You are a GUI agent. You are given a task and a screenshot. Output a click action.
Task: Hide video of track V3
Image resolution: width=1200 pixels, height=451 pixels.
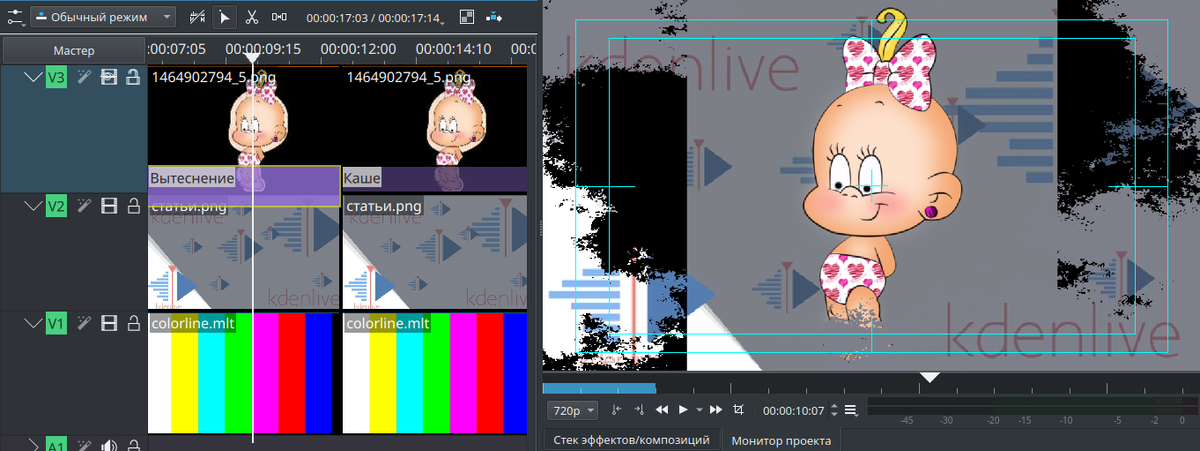(109, 77)
